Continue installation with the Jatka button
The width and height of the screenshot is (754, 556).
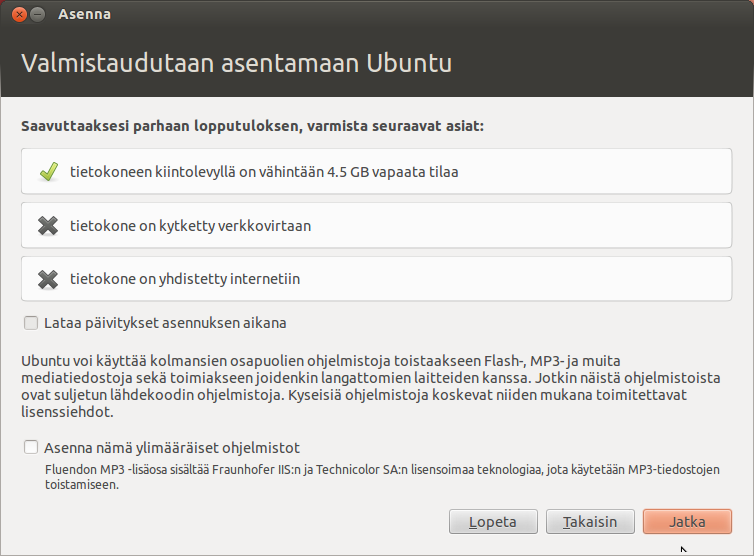tap(687, 521)
